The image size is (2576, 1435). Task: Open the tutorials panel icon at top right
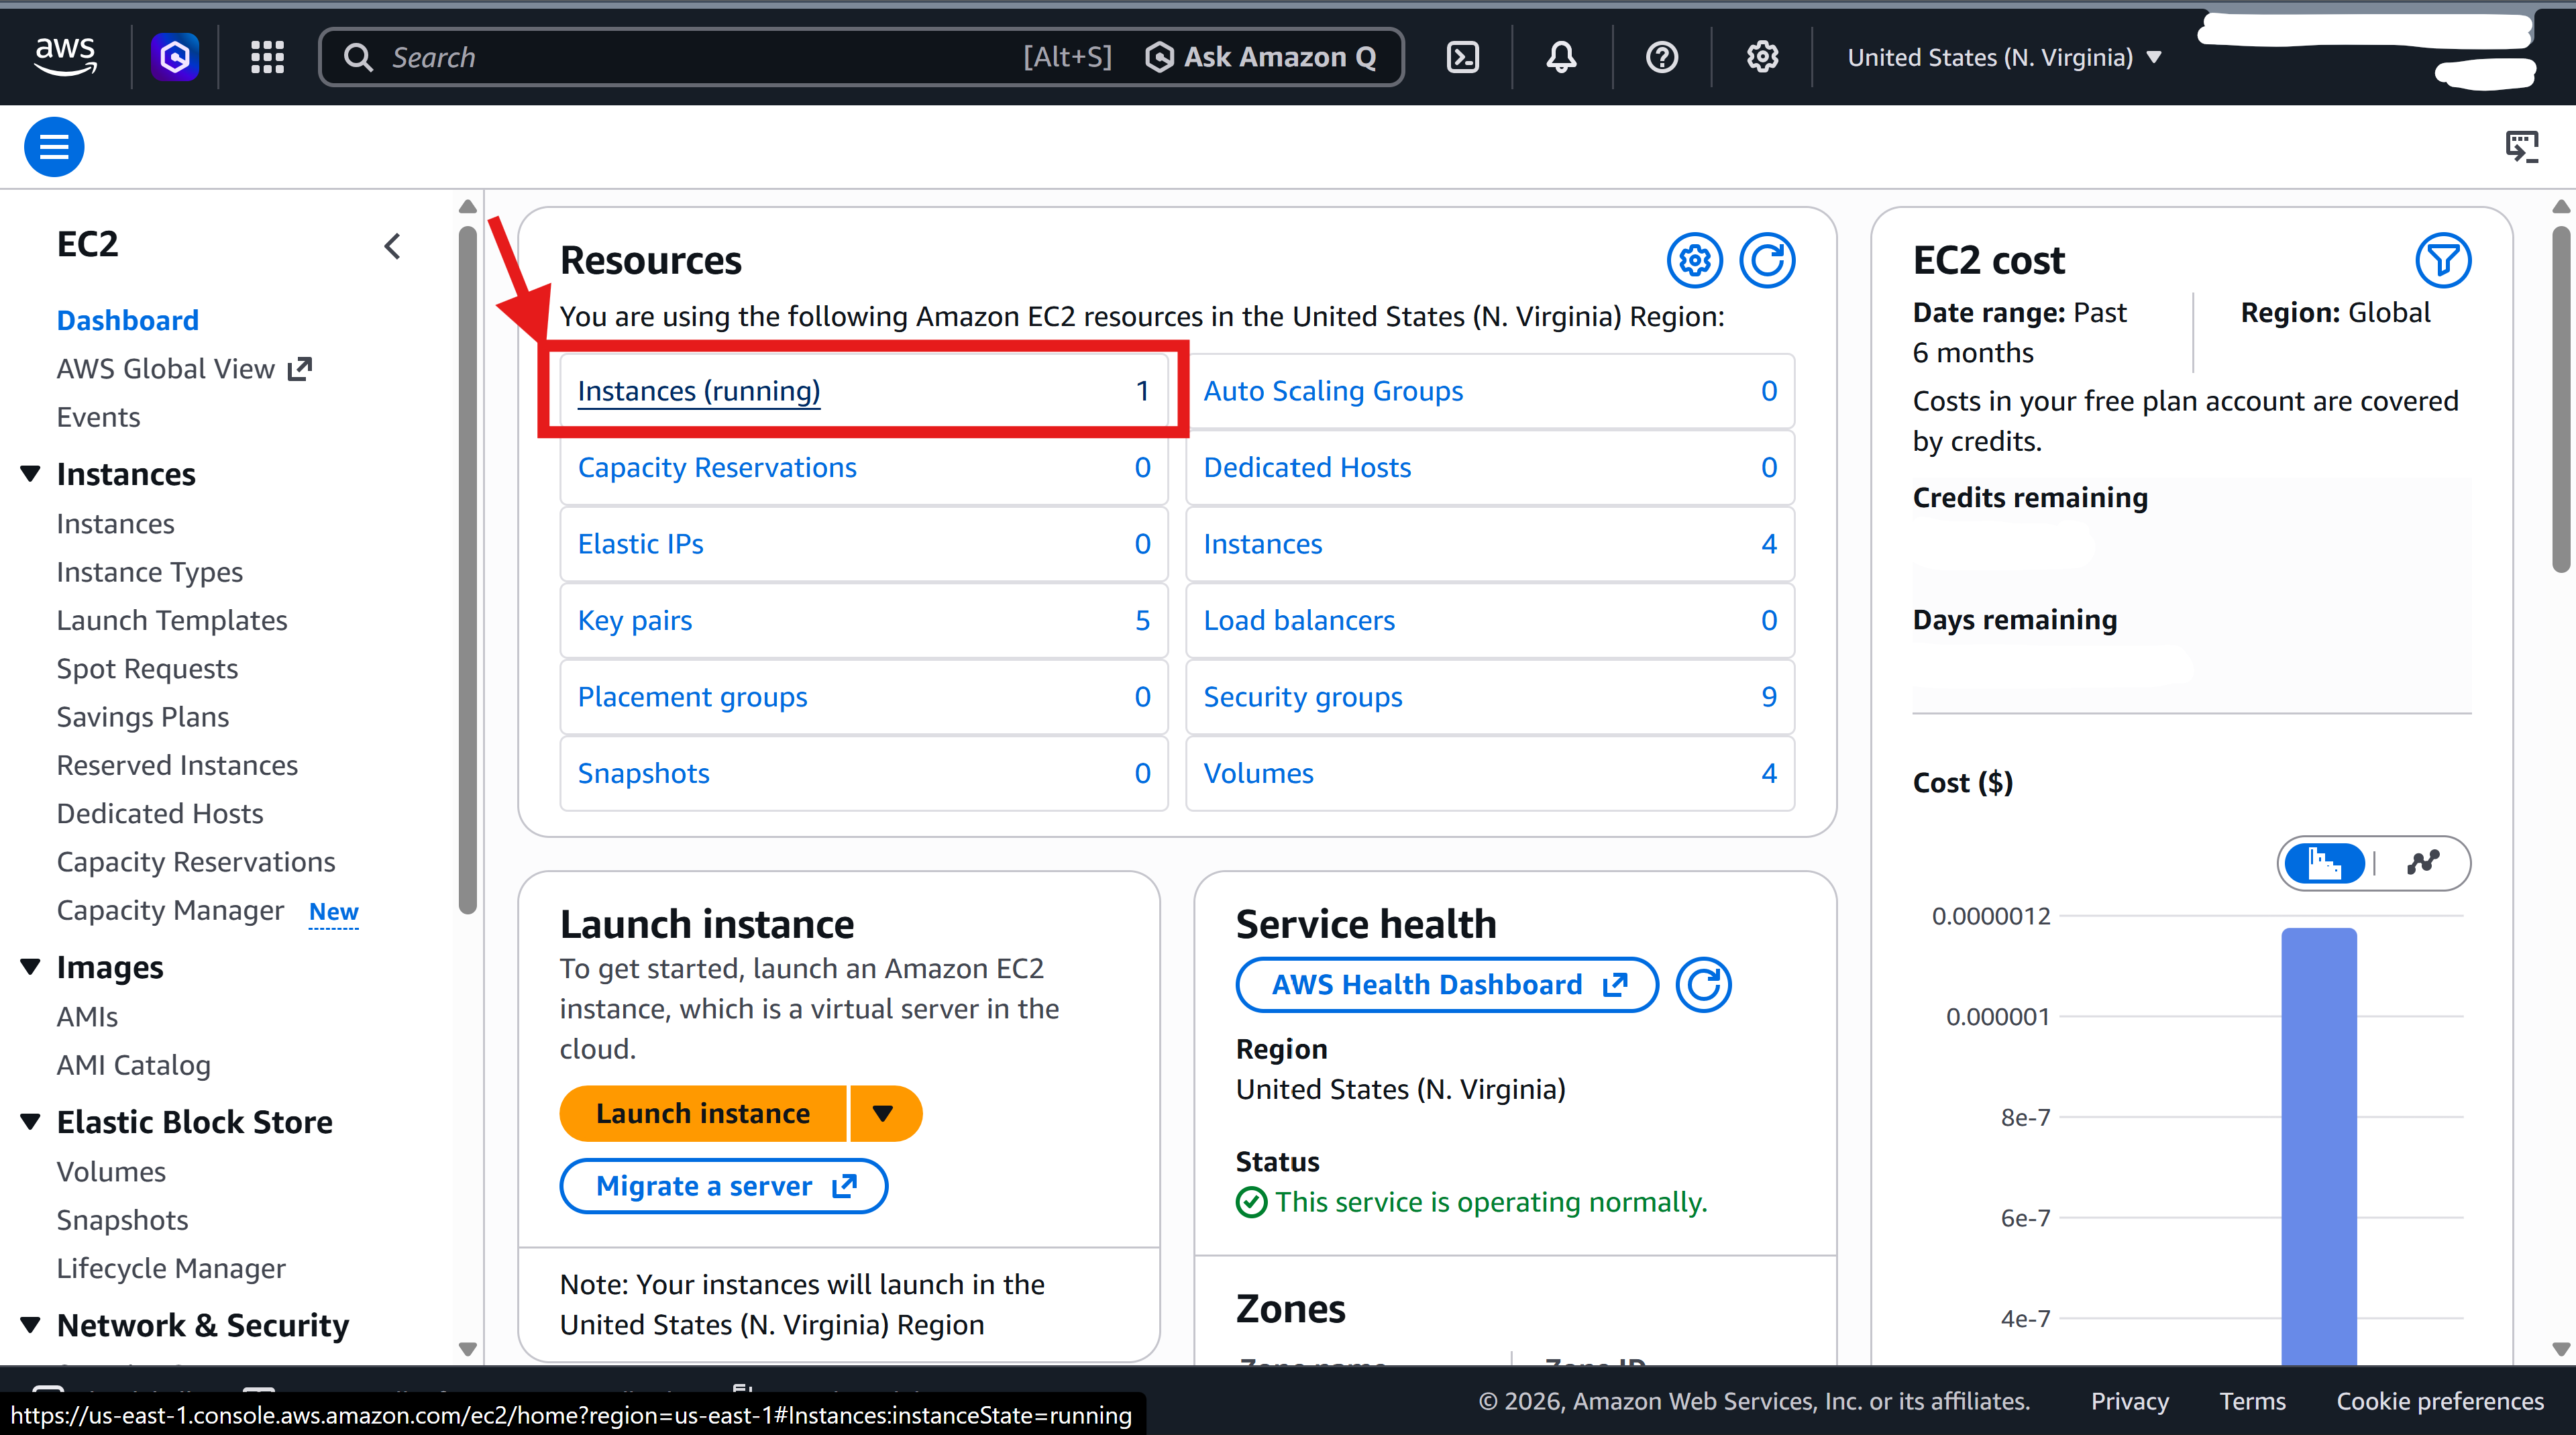tap(2521, 147)
